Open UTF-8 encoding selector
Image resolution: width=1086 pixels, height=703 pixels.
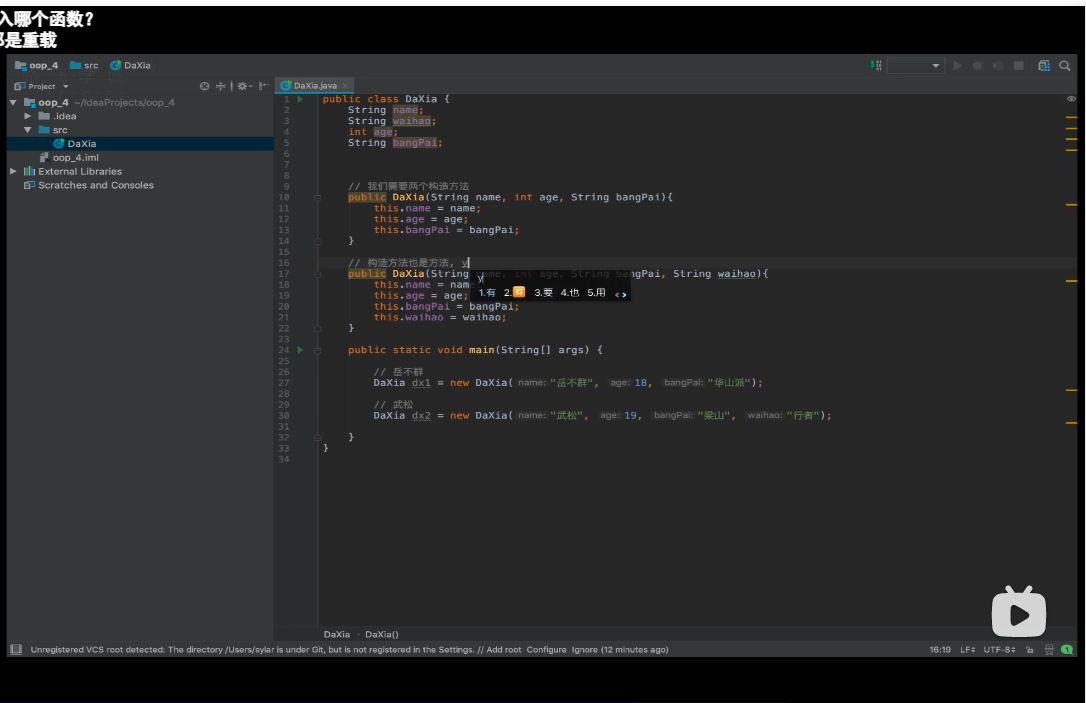(999, 650)
